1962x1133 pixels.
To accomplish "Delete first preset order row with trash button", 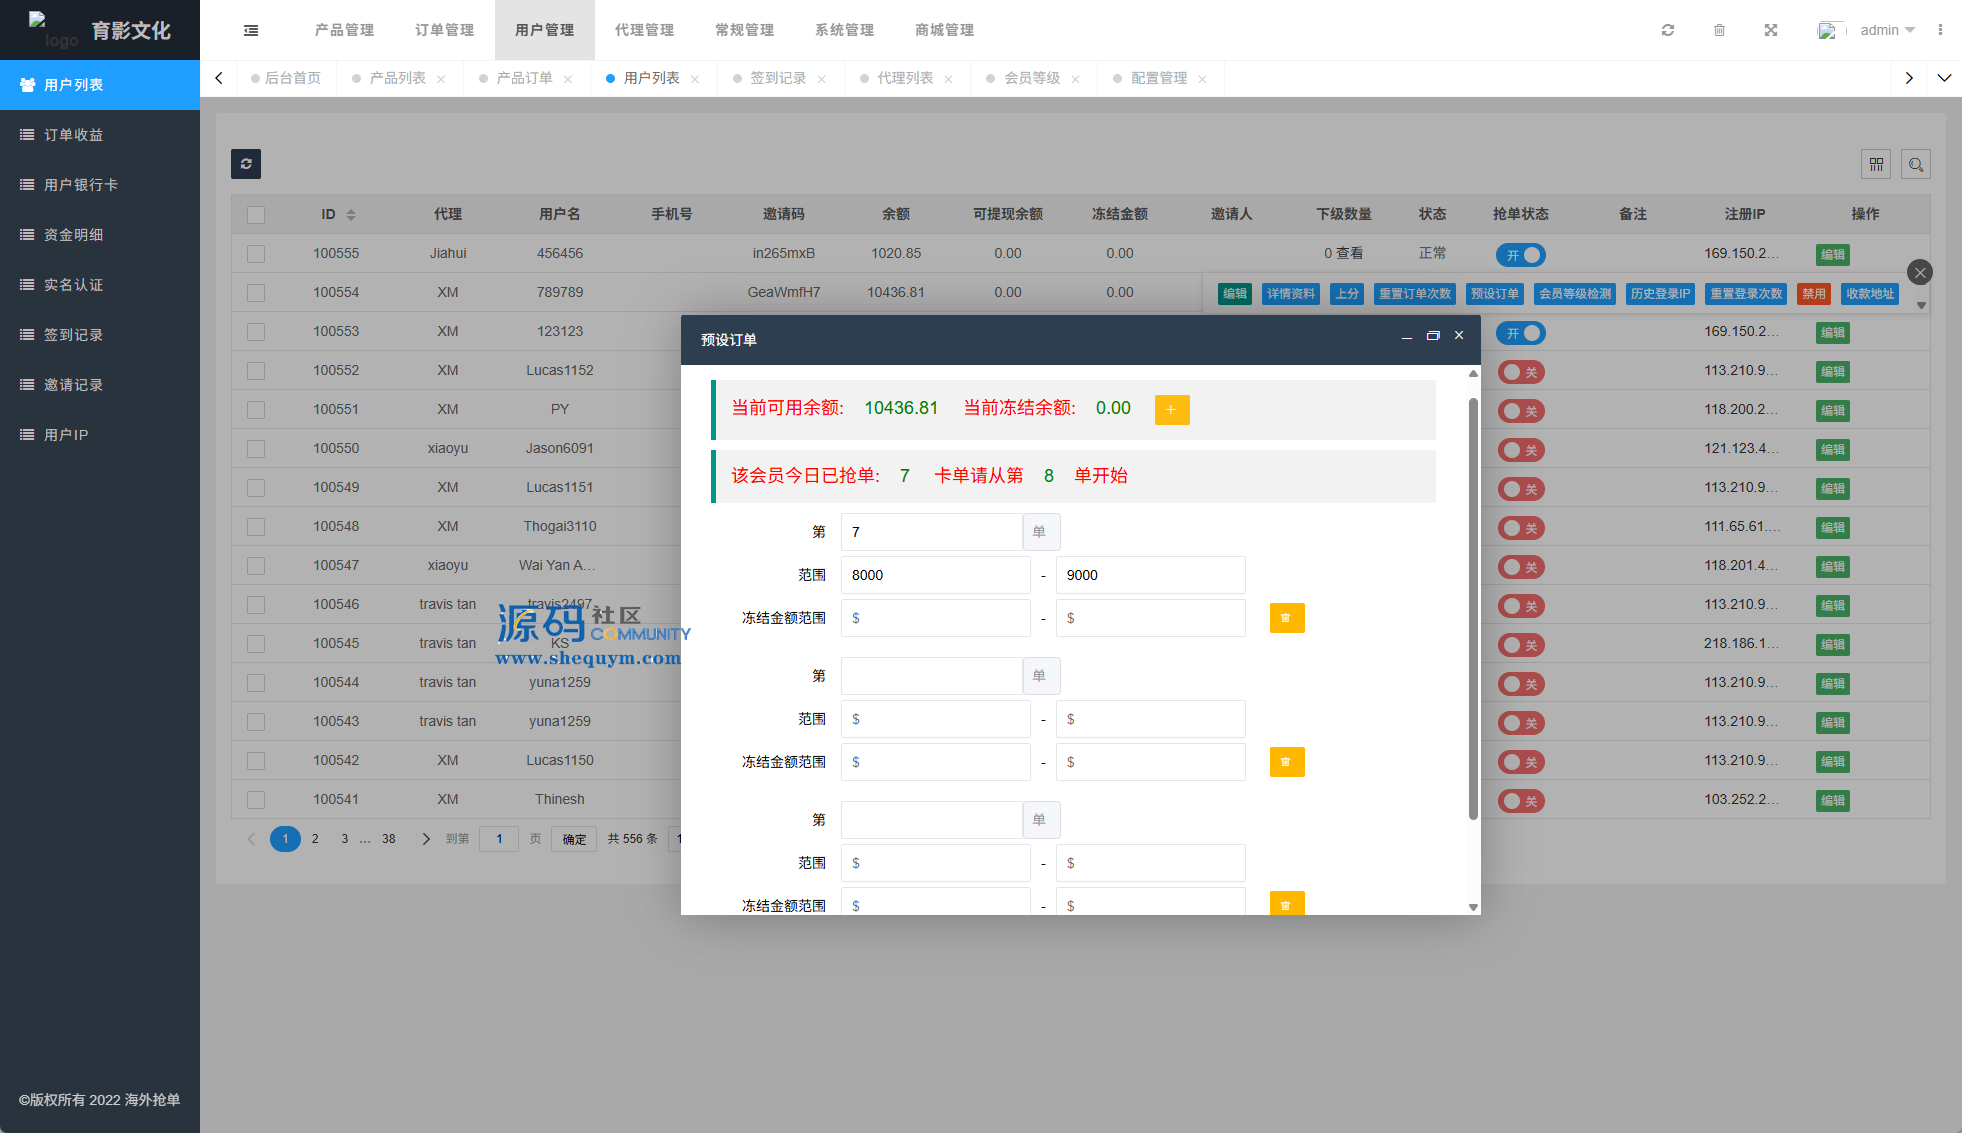I will coord(1286,618).
